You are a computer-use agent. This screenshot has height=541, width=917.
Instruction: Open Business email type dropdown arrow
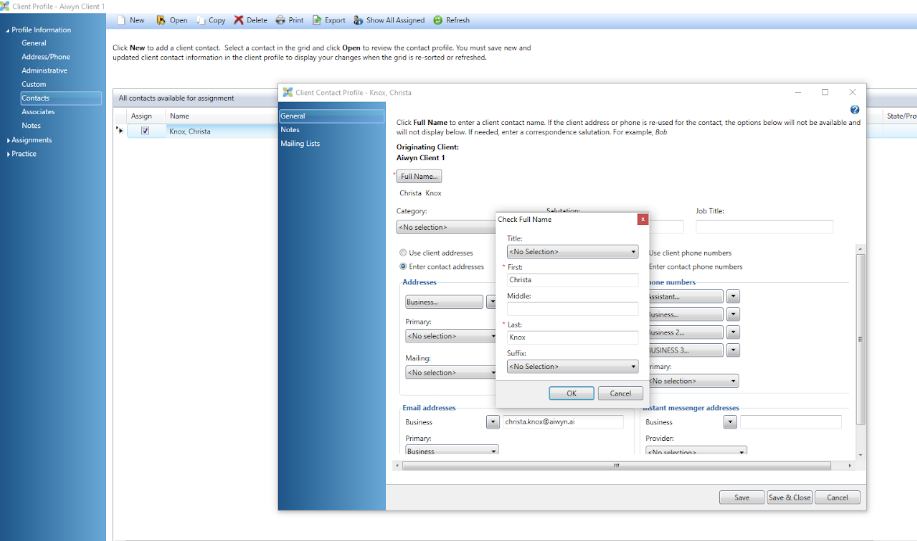point(492,422)
